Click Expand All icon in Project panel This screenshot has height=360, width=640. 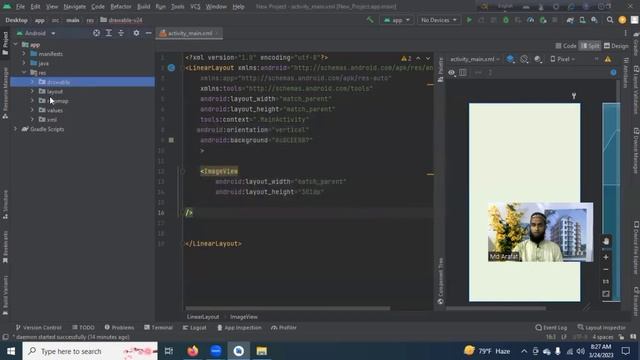click(109, 33)
